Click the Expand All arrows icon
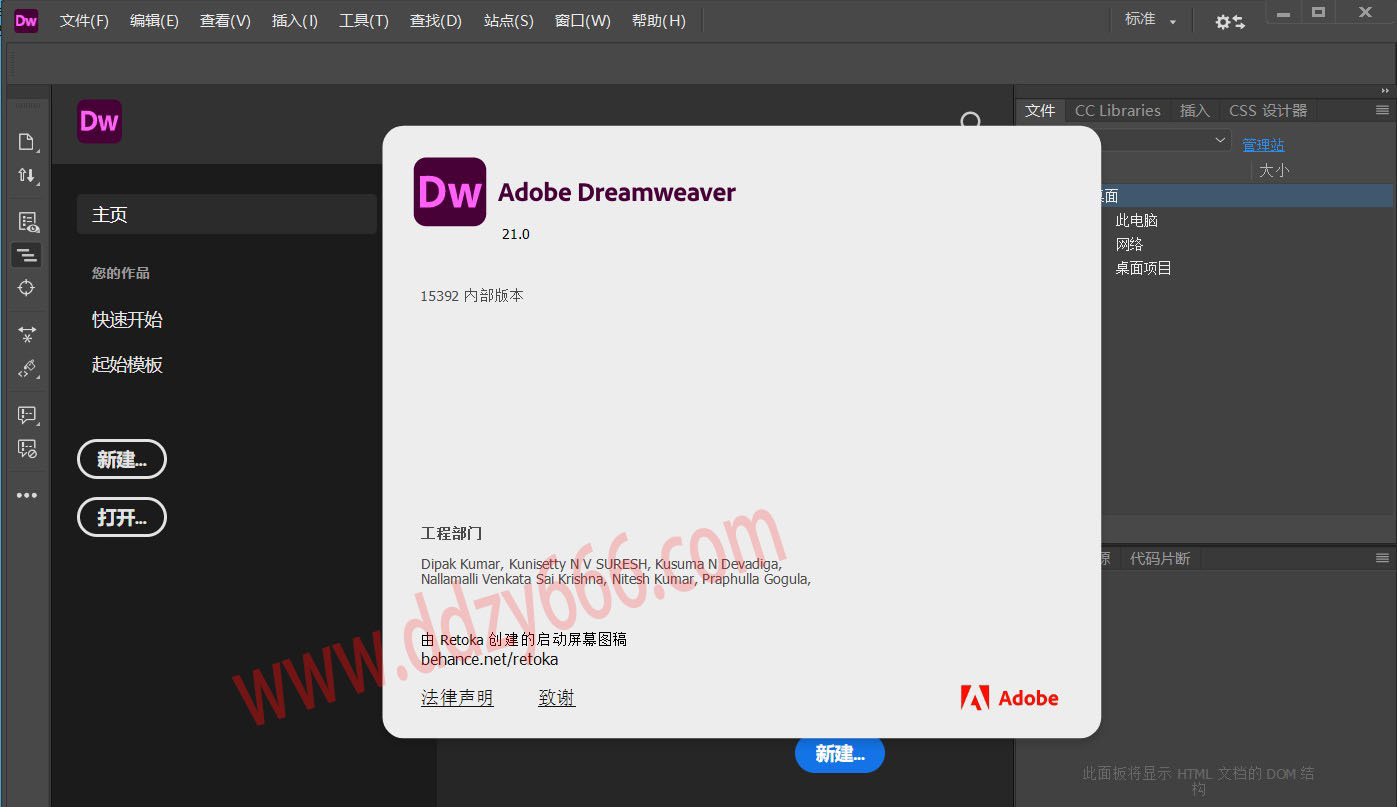The width and height of the screenshot is (1397, 807). tap(27, 334)
